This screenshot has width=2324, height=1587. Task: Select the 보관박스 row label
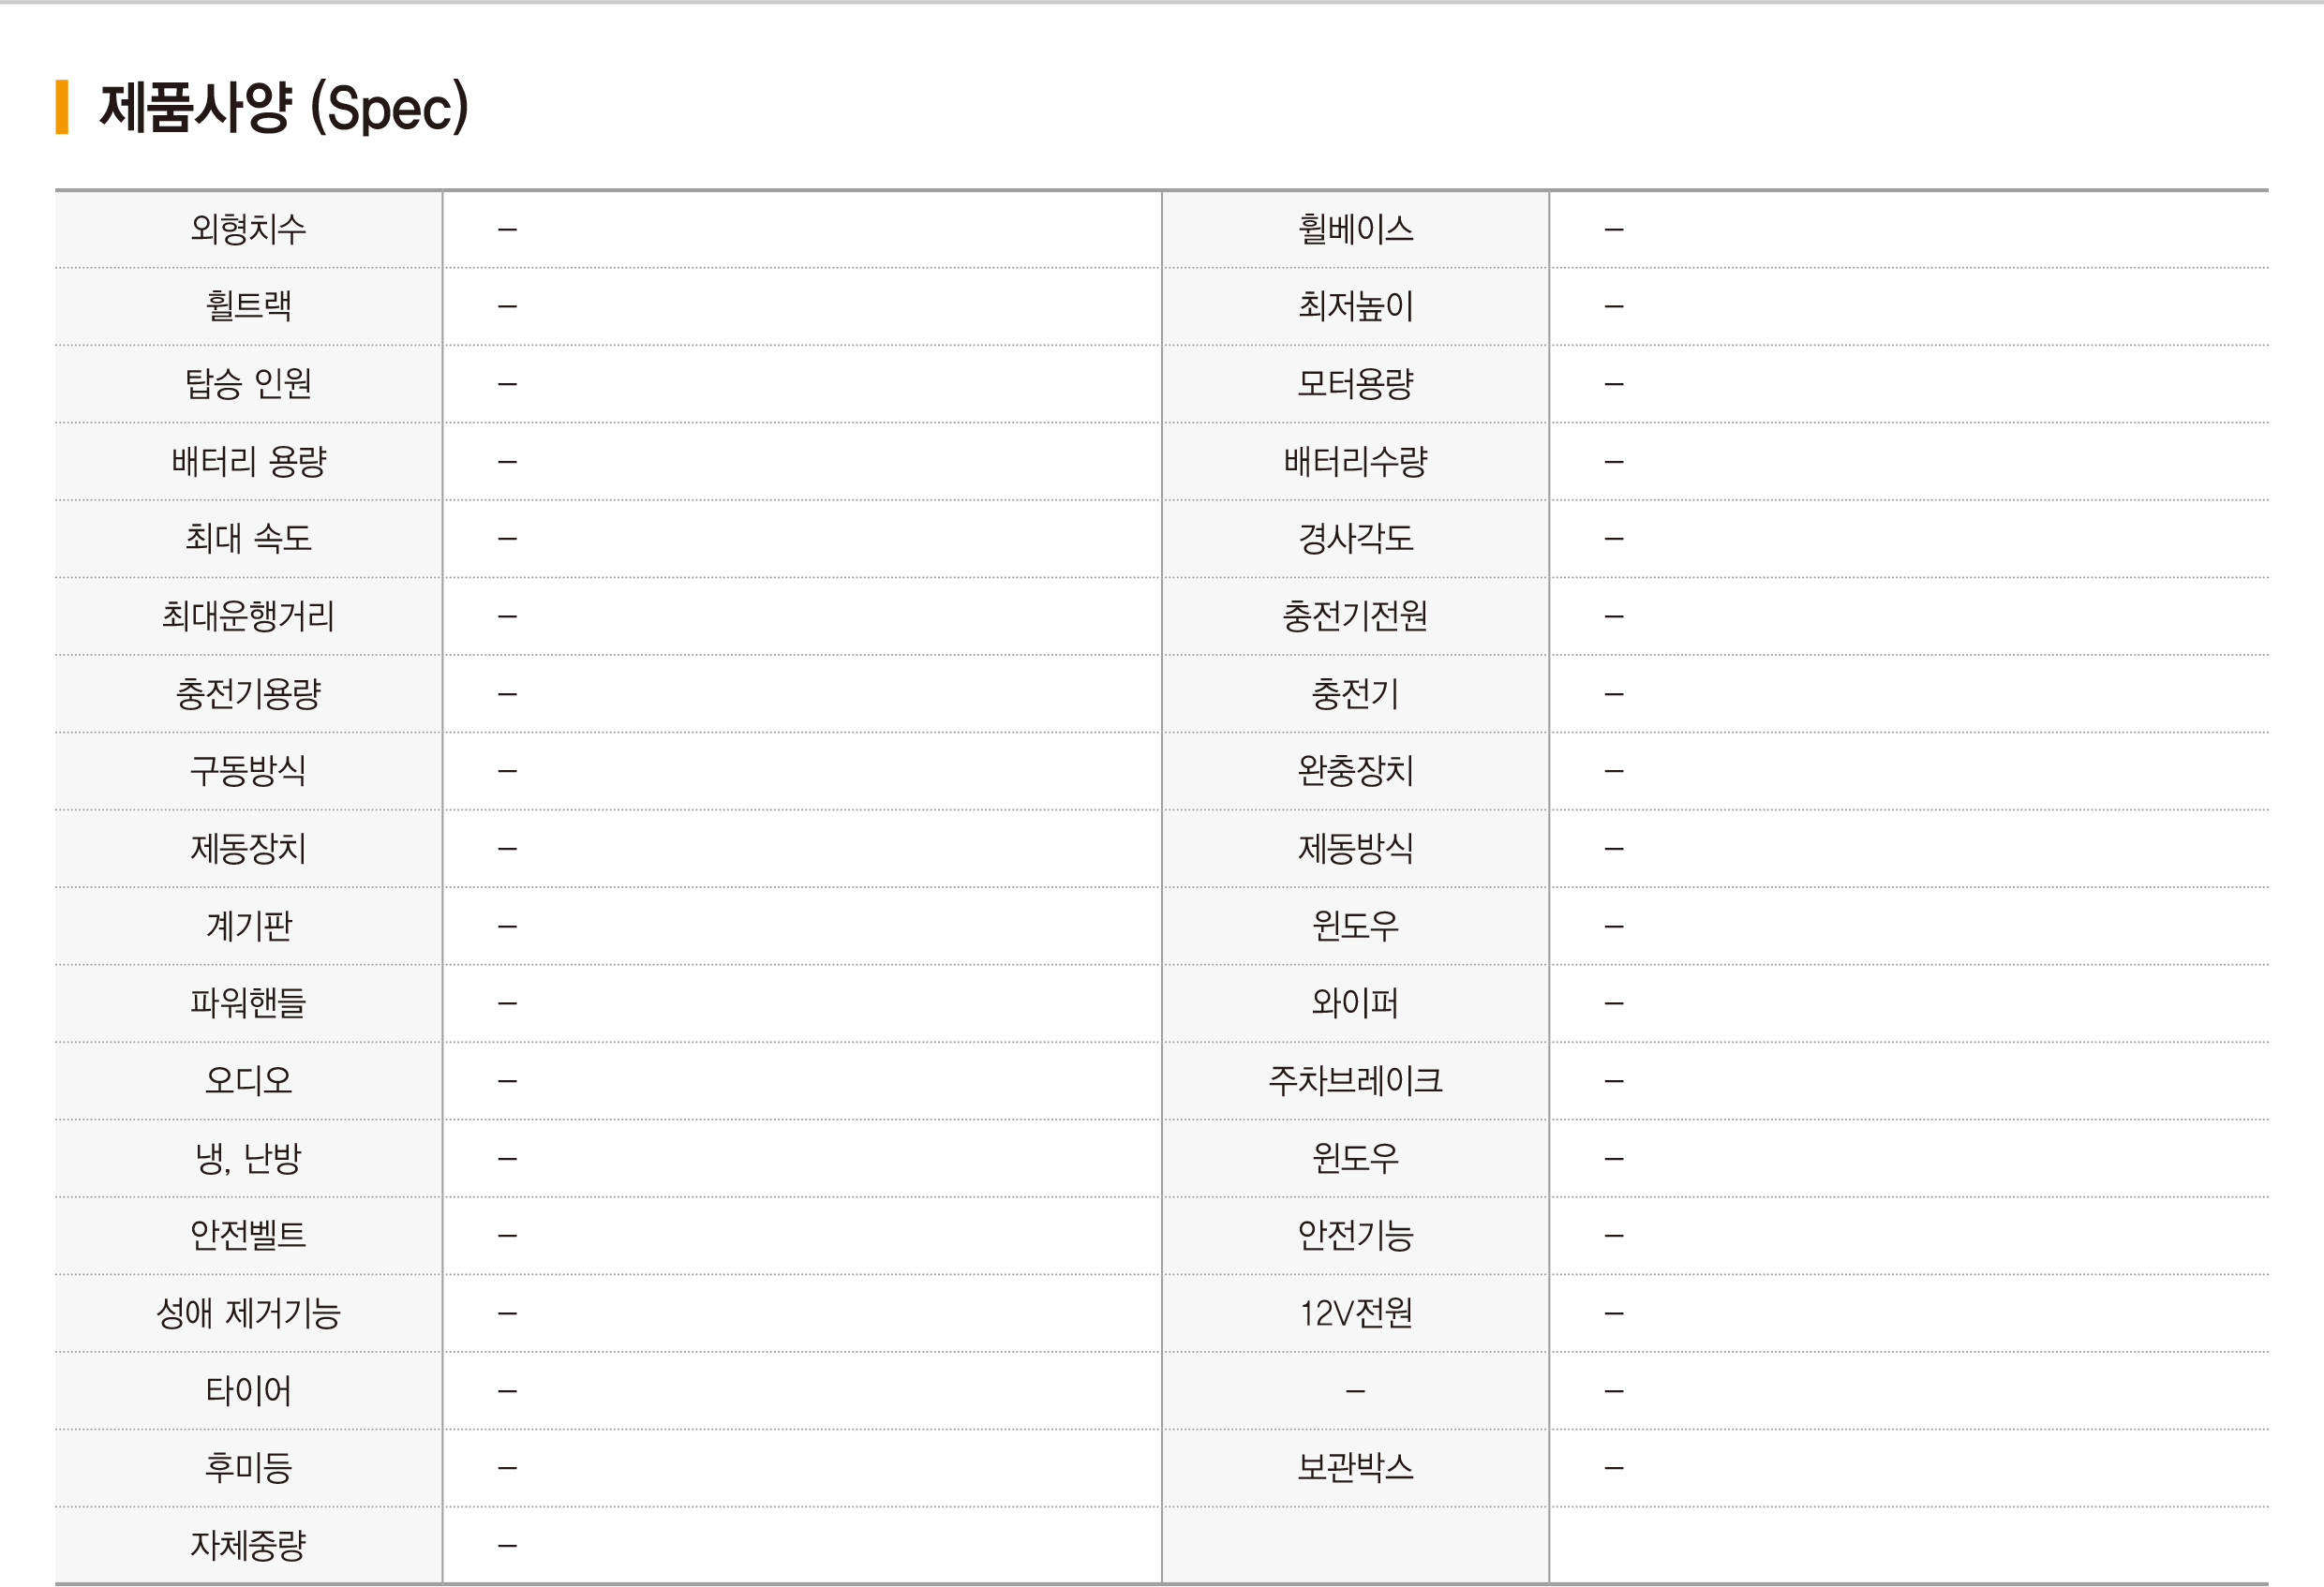point(1355,1468)
